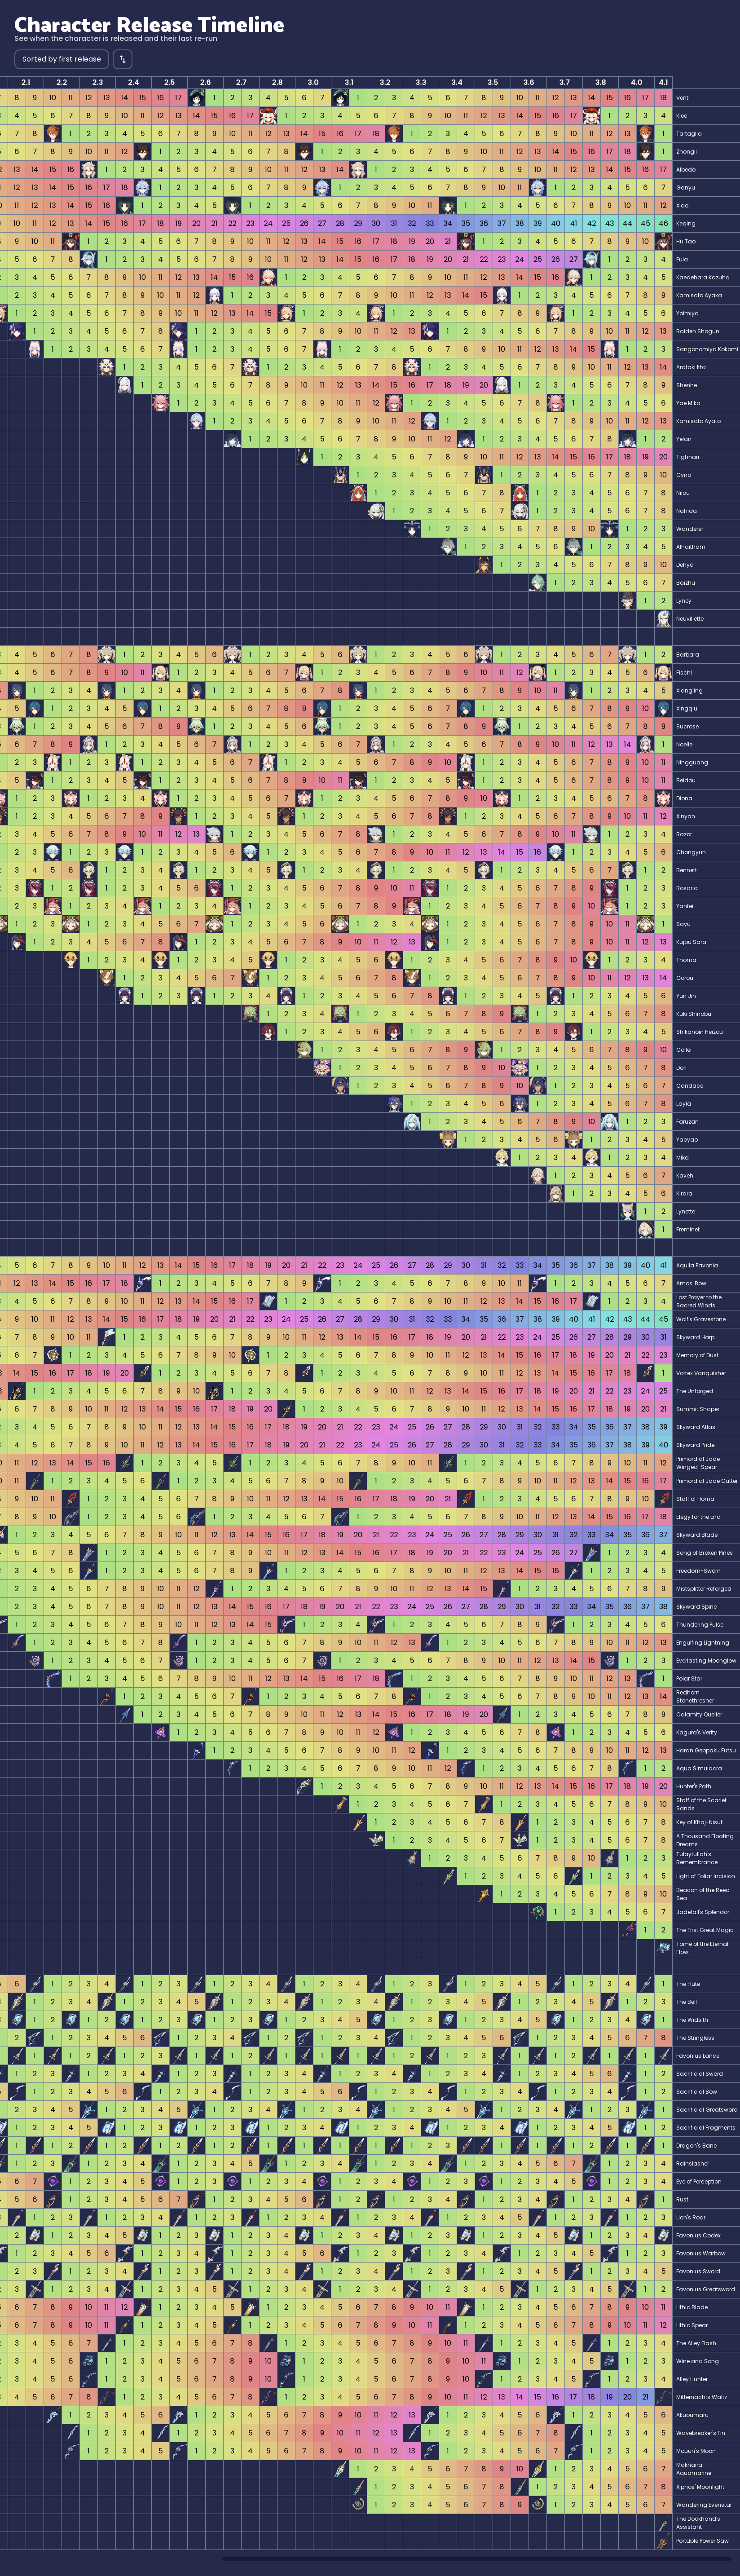
Task: Select Tighnari's portrait in the Tighnari row
Action: [x=303, y=457]
